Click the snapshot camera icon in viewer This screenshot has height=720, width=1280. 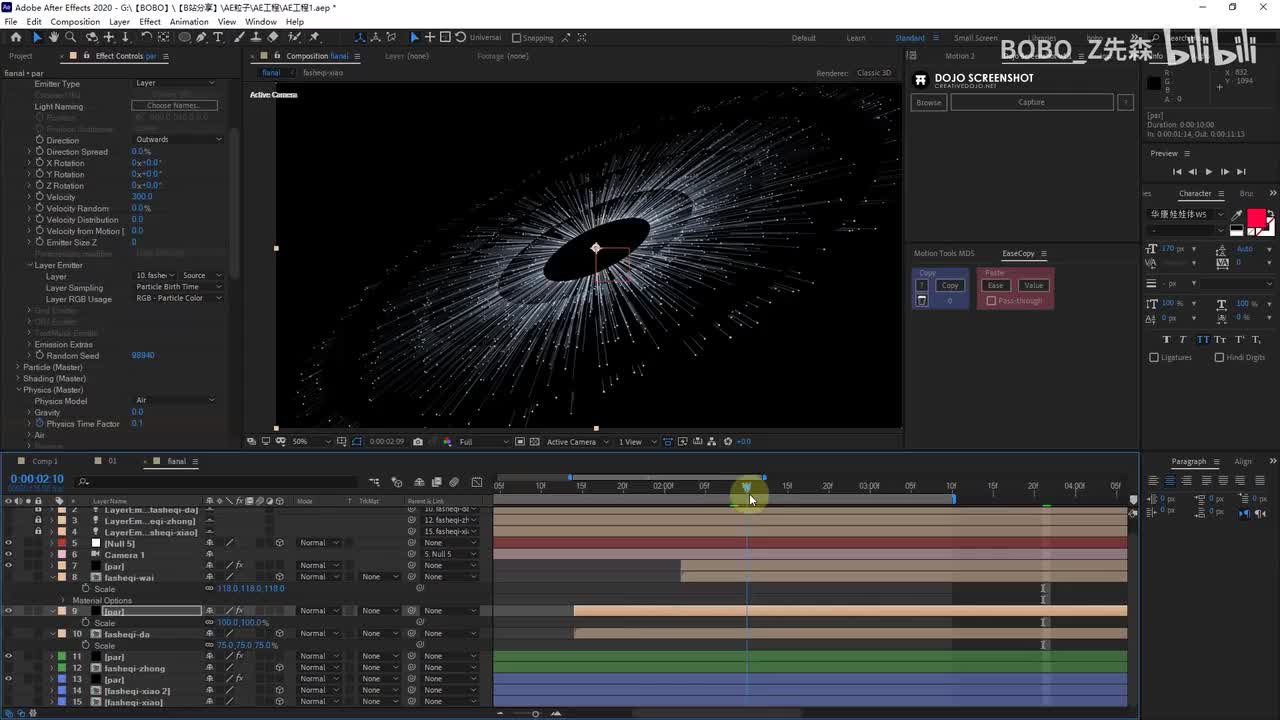tap(418, 442)
